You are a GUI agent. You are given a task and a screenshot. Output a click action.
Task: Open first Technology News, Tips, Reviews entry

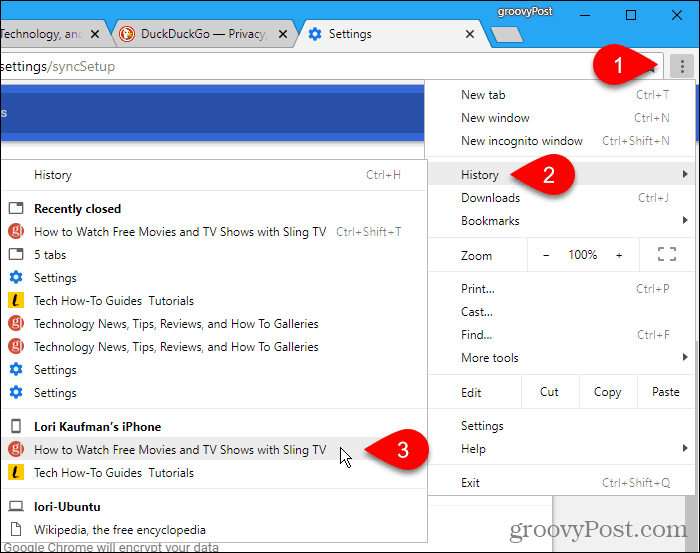click(x=214, y=324)
